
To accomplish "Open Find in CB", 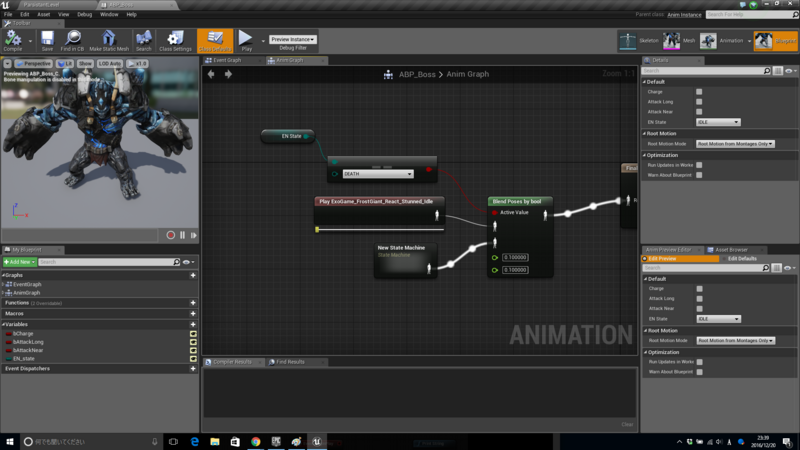I will pos(72,40).
